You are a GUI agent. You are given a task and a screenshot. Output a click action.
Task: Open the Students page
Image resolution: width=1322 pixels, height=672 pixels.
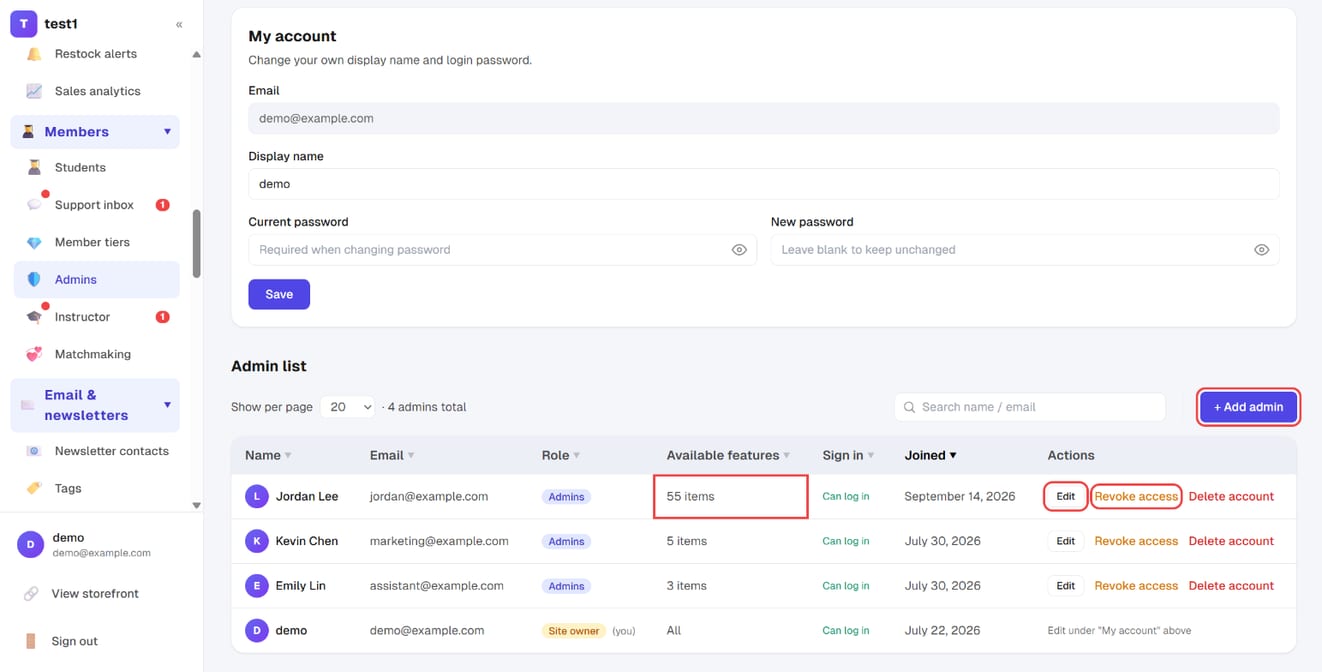[x=96, y=168]
